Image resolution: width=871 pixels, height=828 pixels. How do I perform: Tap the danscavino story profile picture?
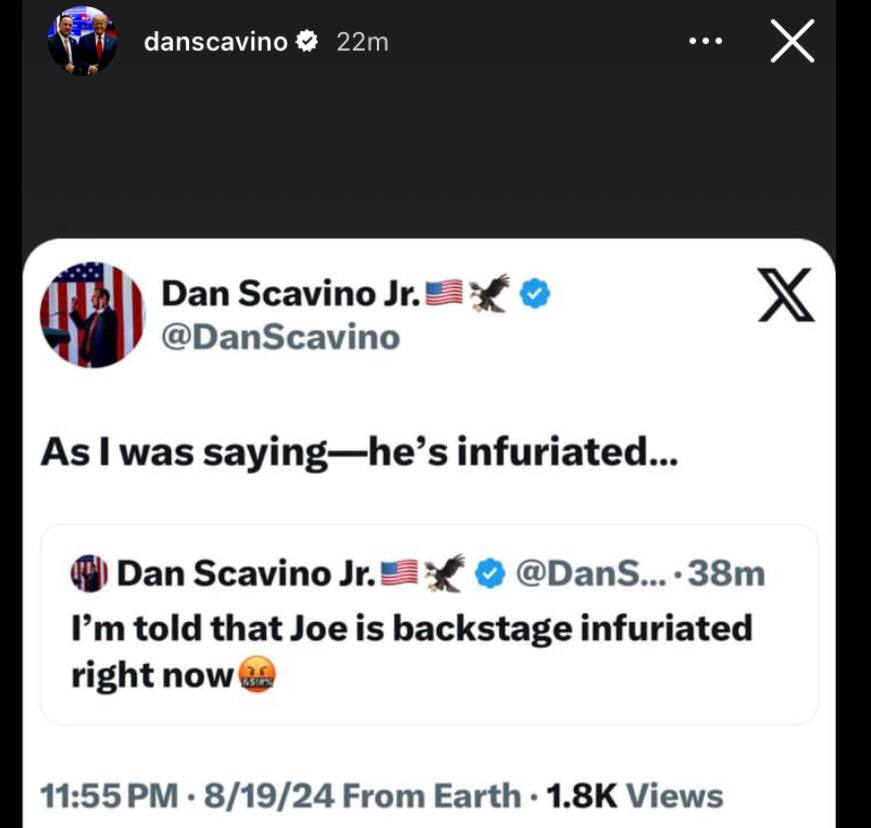point(82,42)
